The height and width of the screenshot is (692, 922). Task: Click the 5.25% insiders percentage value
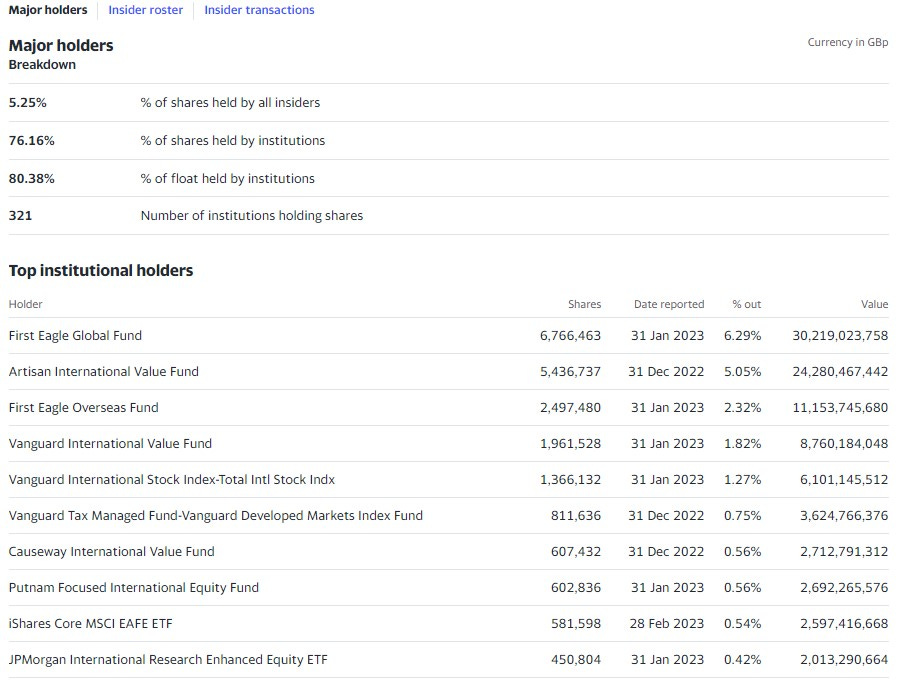coord(28,102)
